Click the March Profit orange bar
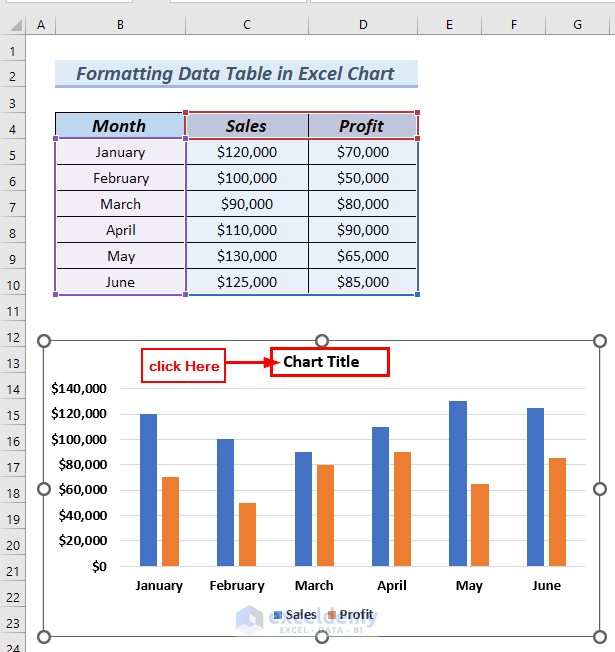 325,515
